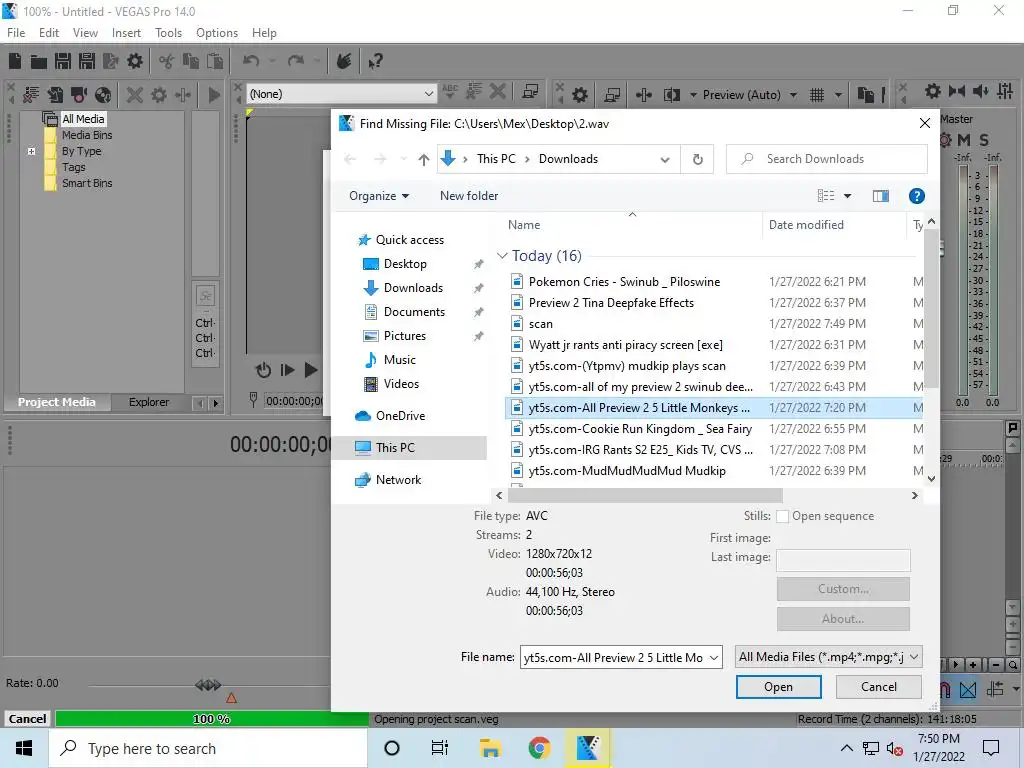Open the File name combo box dropdown
Viewport: 1024px width, 768px height.
[714, 658]
